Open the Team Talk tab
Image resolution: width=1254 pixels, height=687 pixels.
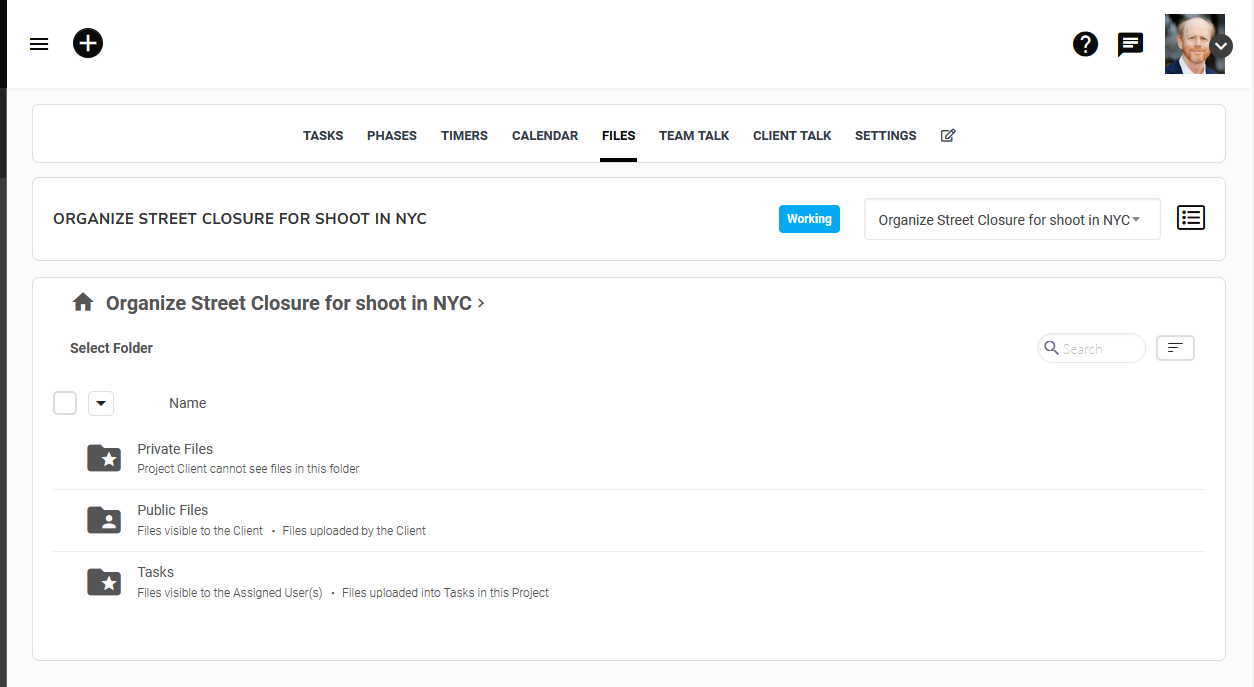(x=694, y=135)
